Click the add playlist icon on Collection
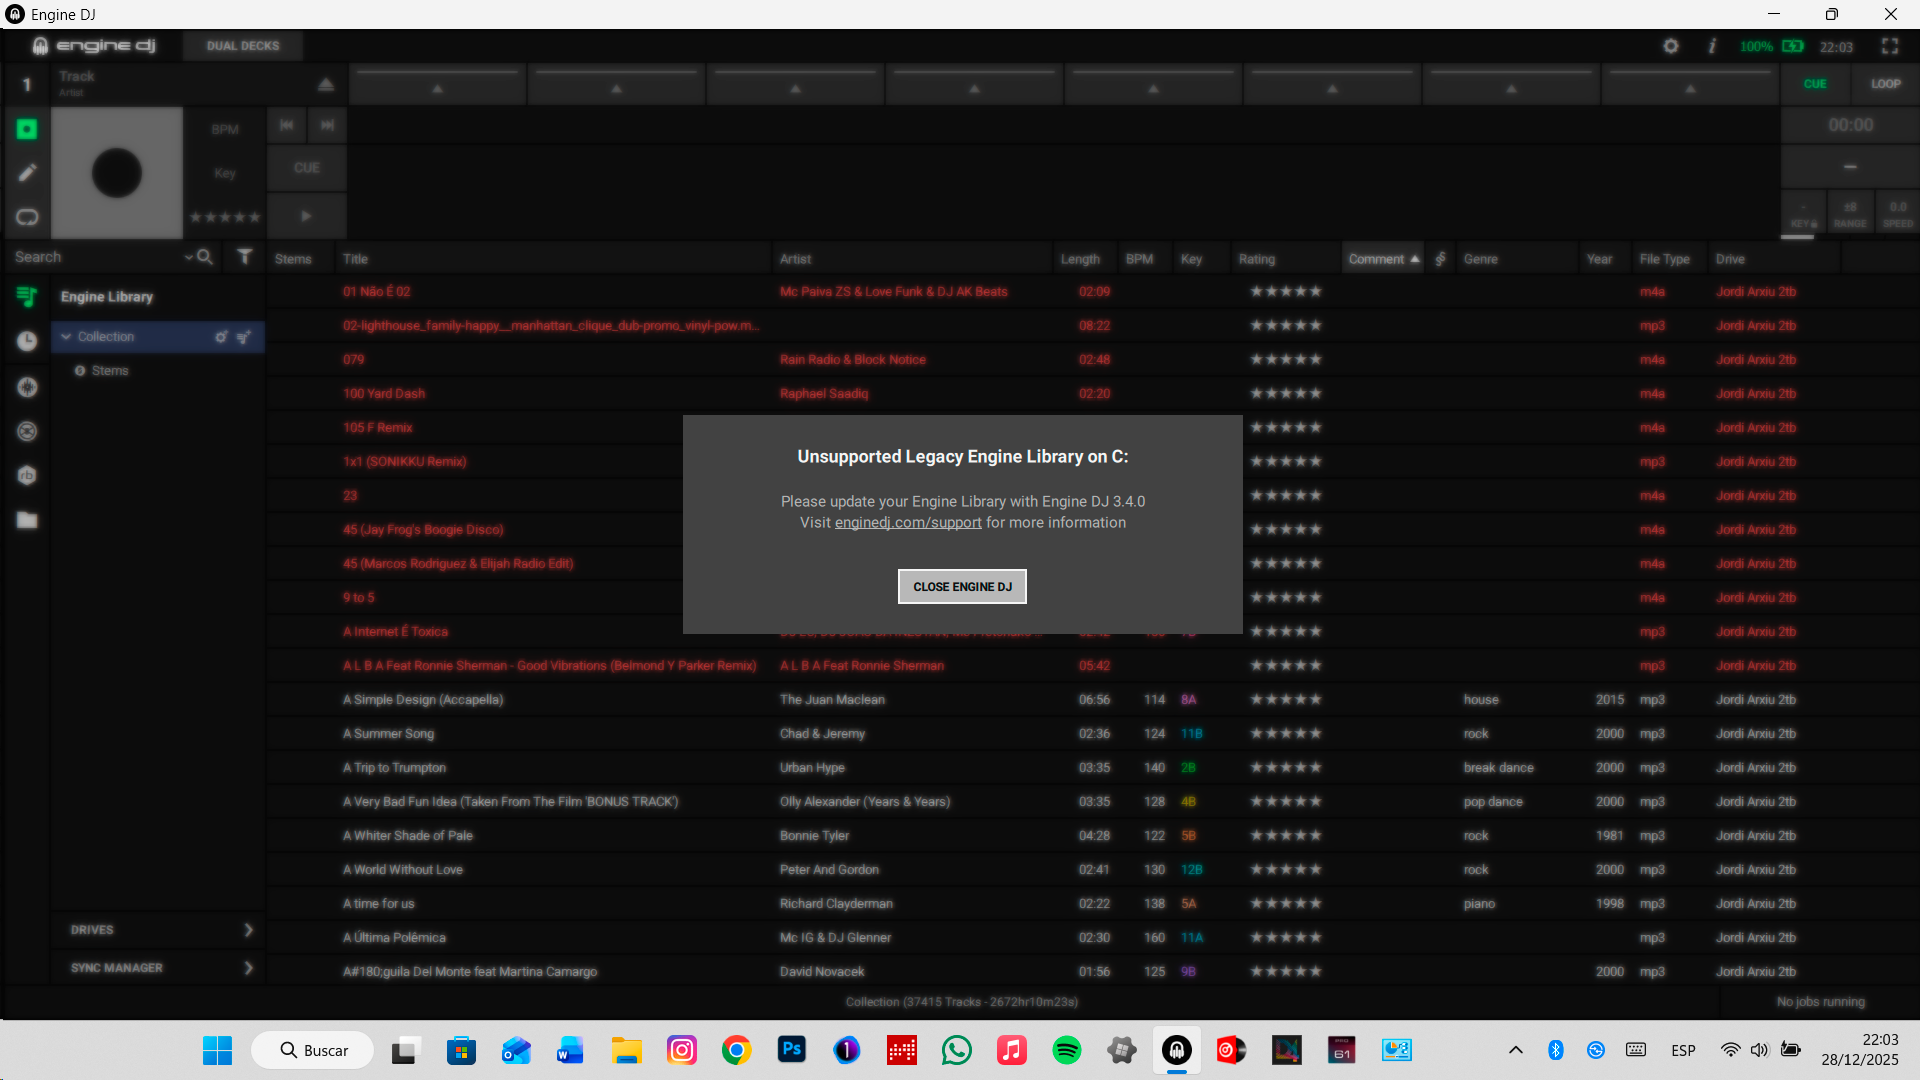This screenshot has height=1080, width=1920. tap(243, 337)
